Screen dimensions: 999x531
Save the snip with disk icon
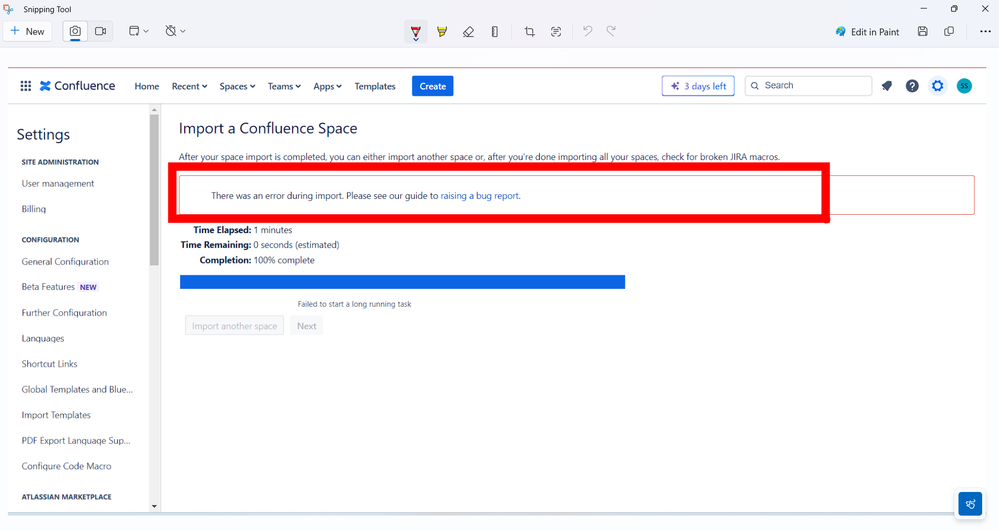coord(923,31)
